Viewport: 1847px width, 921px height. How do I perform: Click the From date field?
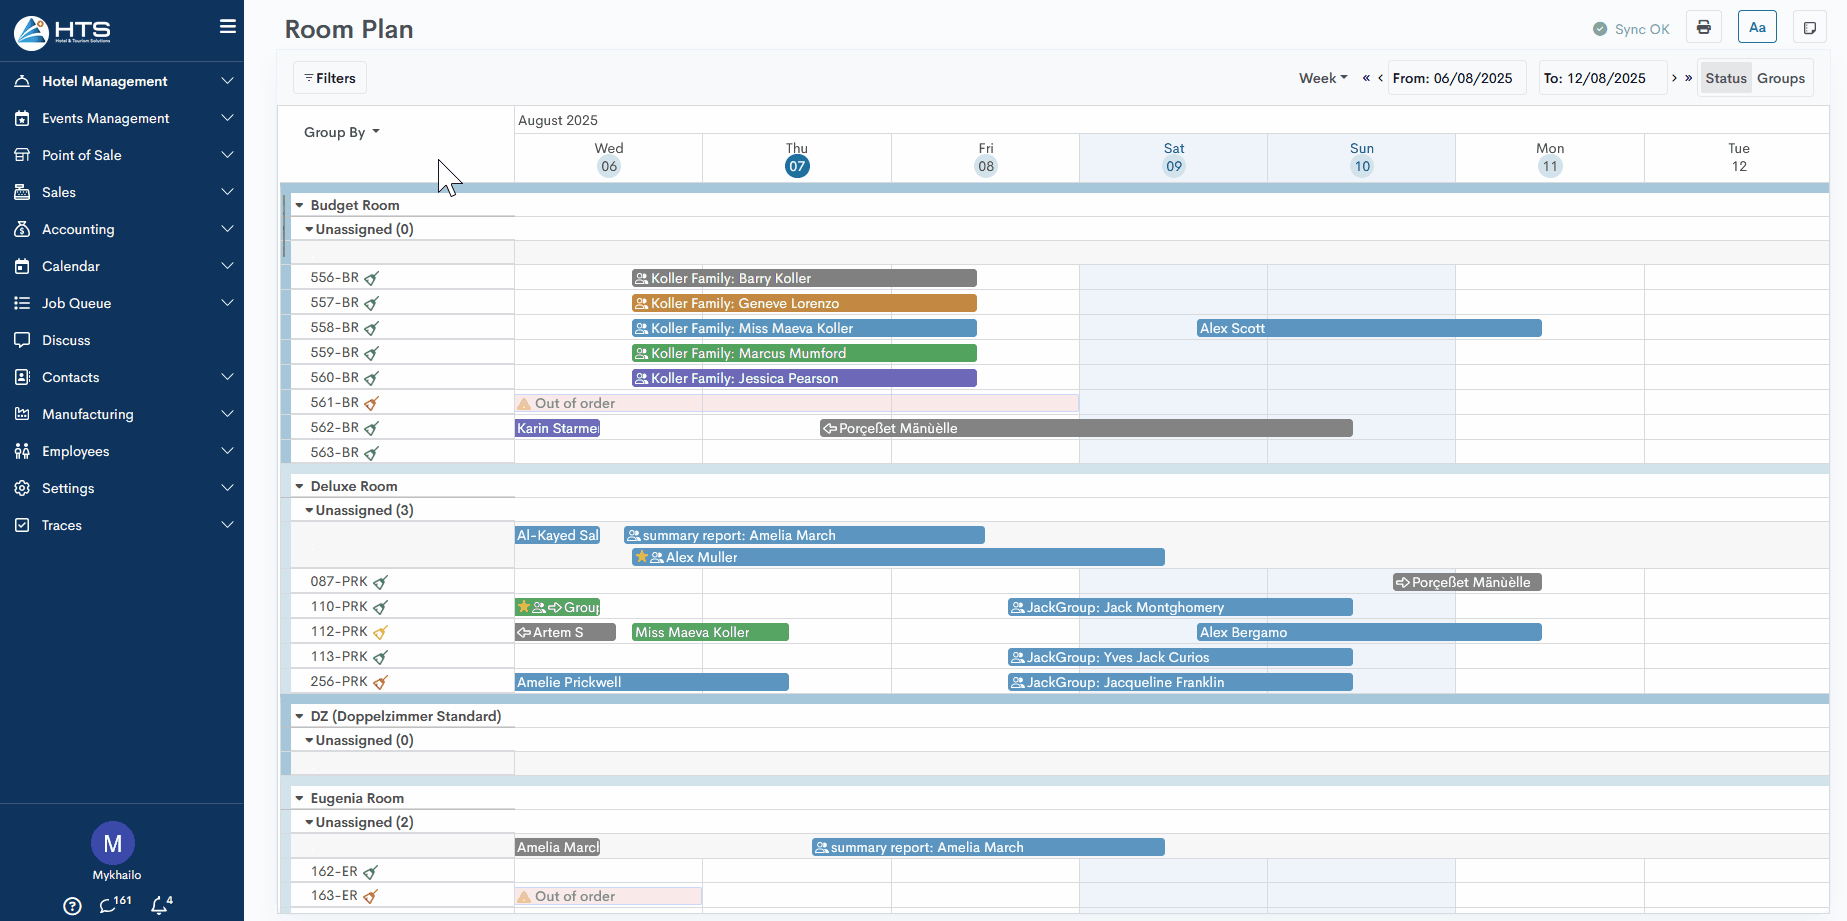[1456, 78]
